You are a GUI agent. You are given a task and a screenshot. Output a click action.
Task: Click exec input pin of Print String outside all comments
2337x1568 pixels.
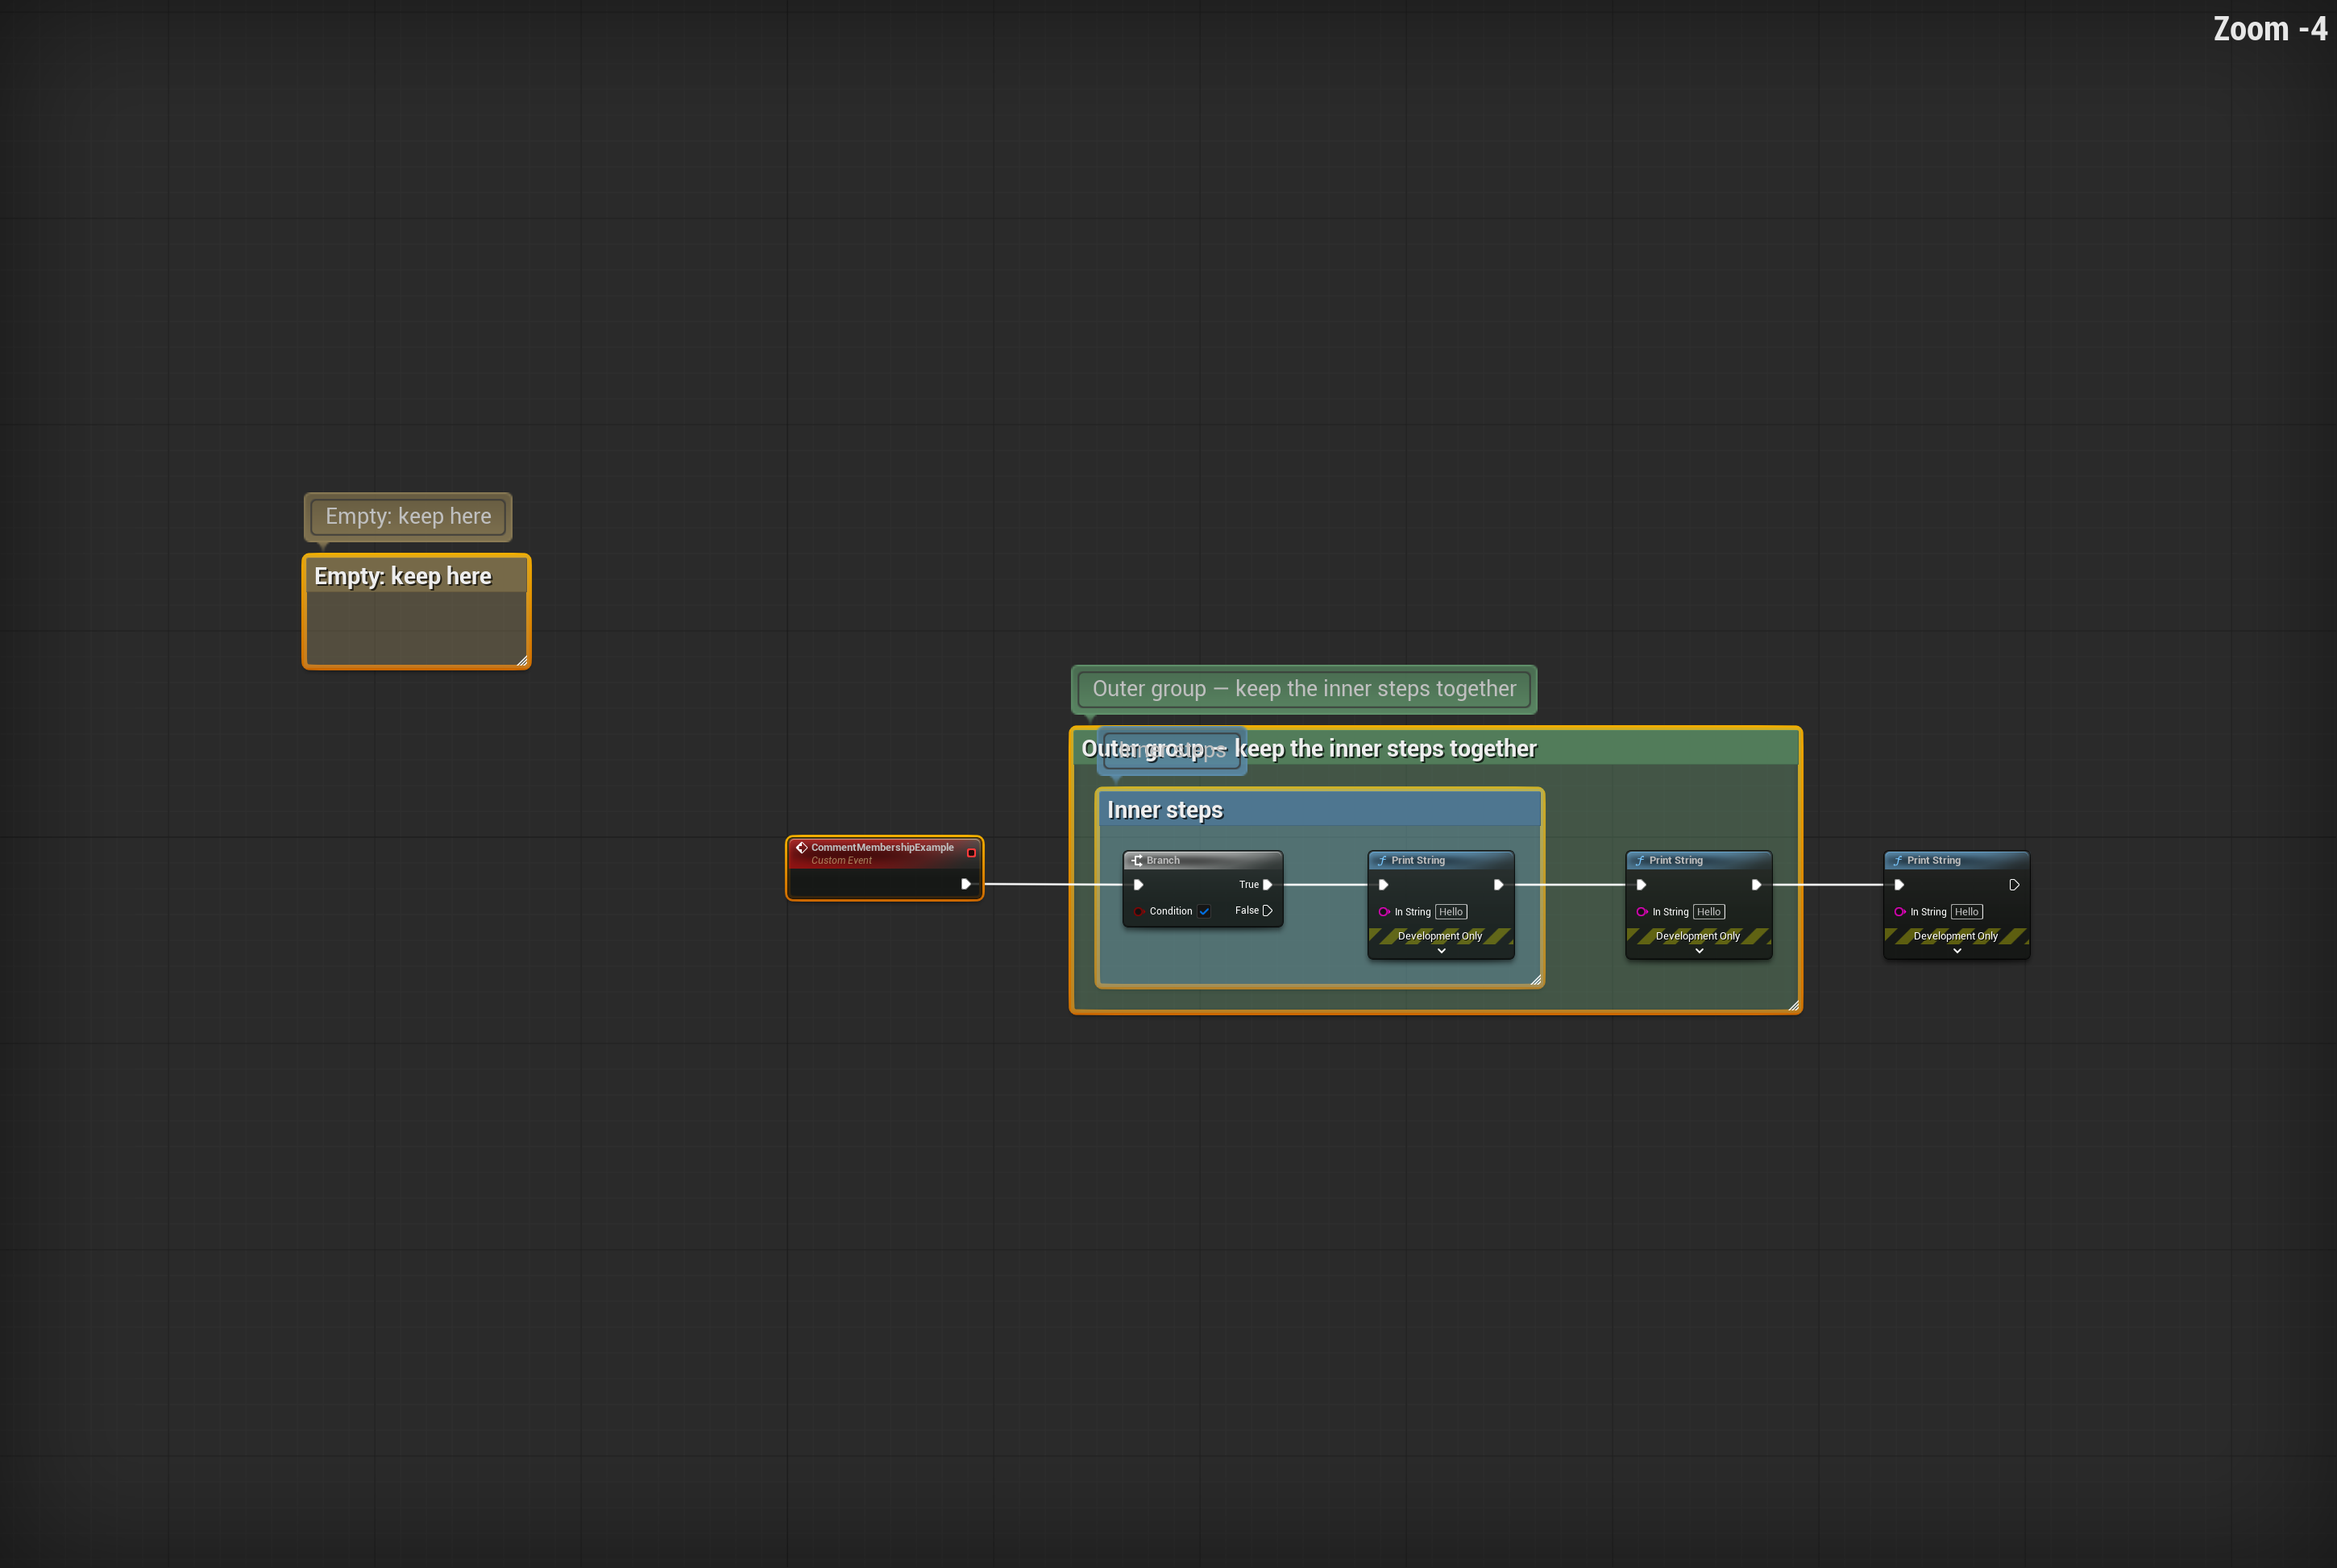click(x=1899, y=885)
